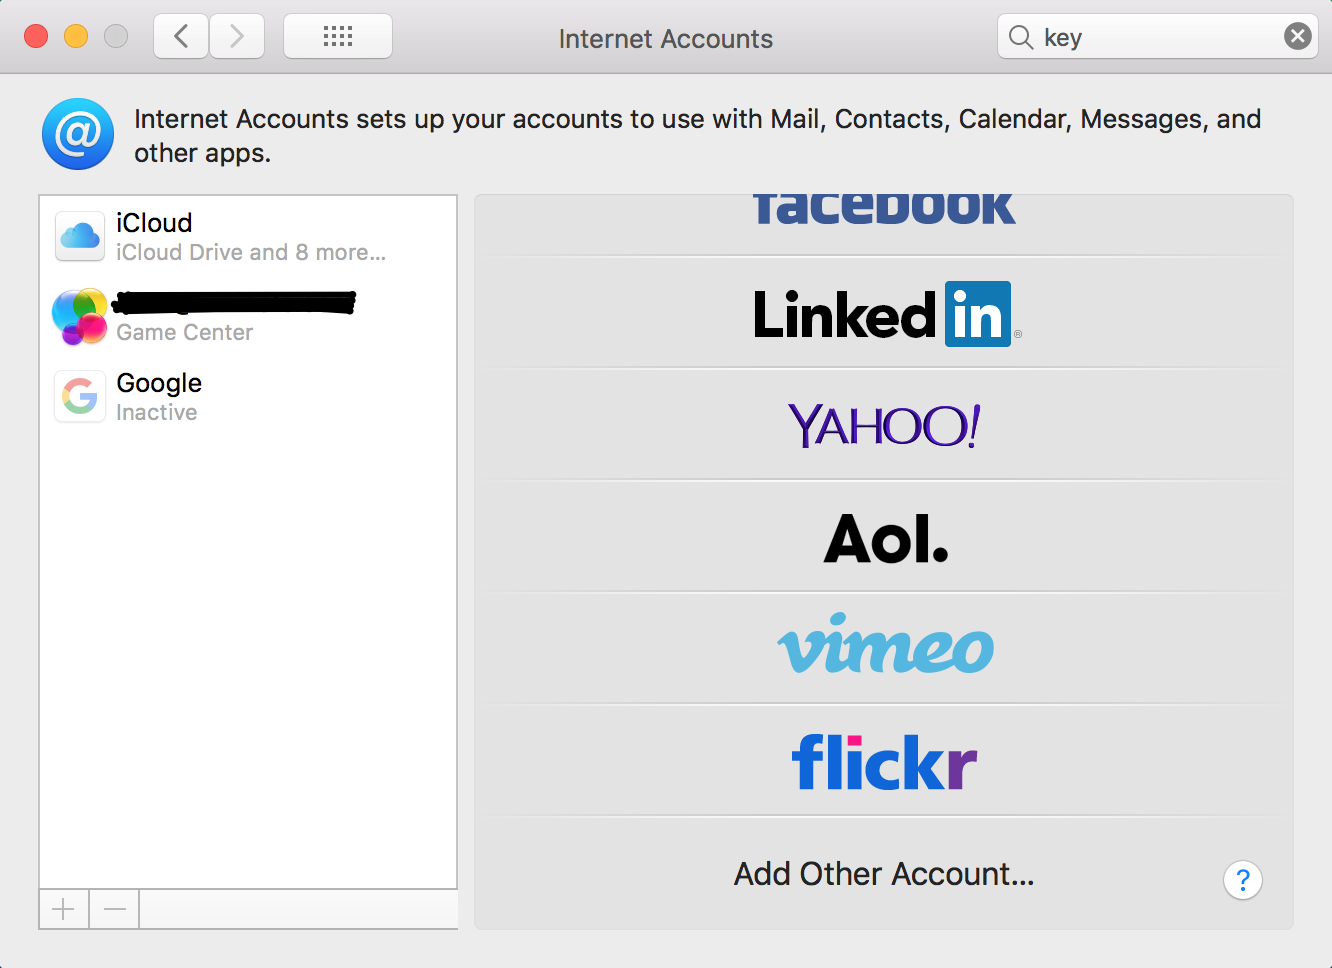Go forward with the right chevron
1332x968 pixels.
click(237, 37)
